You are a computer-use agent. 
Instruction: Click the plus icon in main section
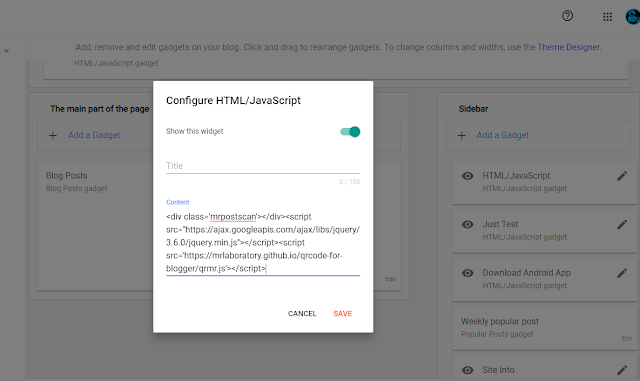53,135
